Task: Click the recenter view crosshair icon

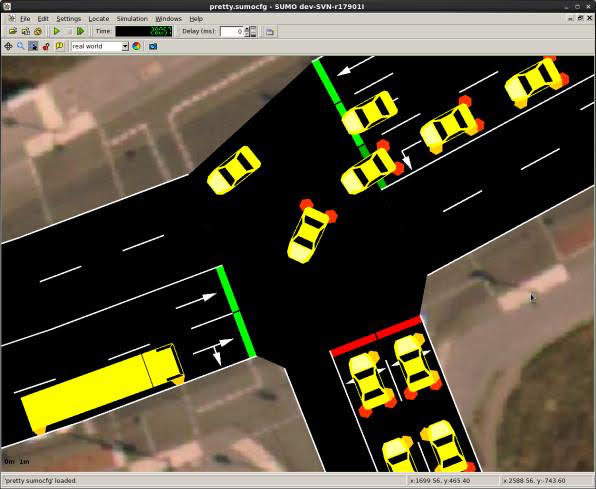Action: [8, 46]
